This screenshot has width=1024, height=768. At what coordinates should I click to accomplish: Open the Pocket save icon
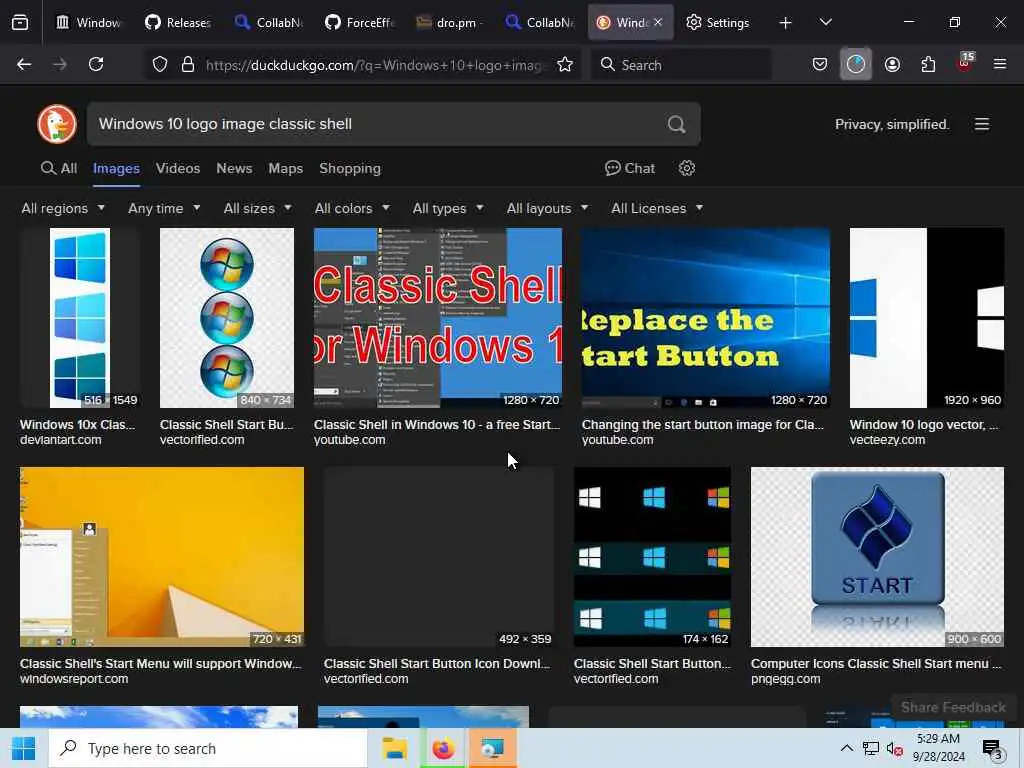pyautogui.click(x=820, y=64)
